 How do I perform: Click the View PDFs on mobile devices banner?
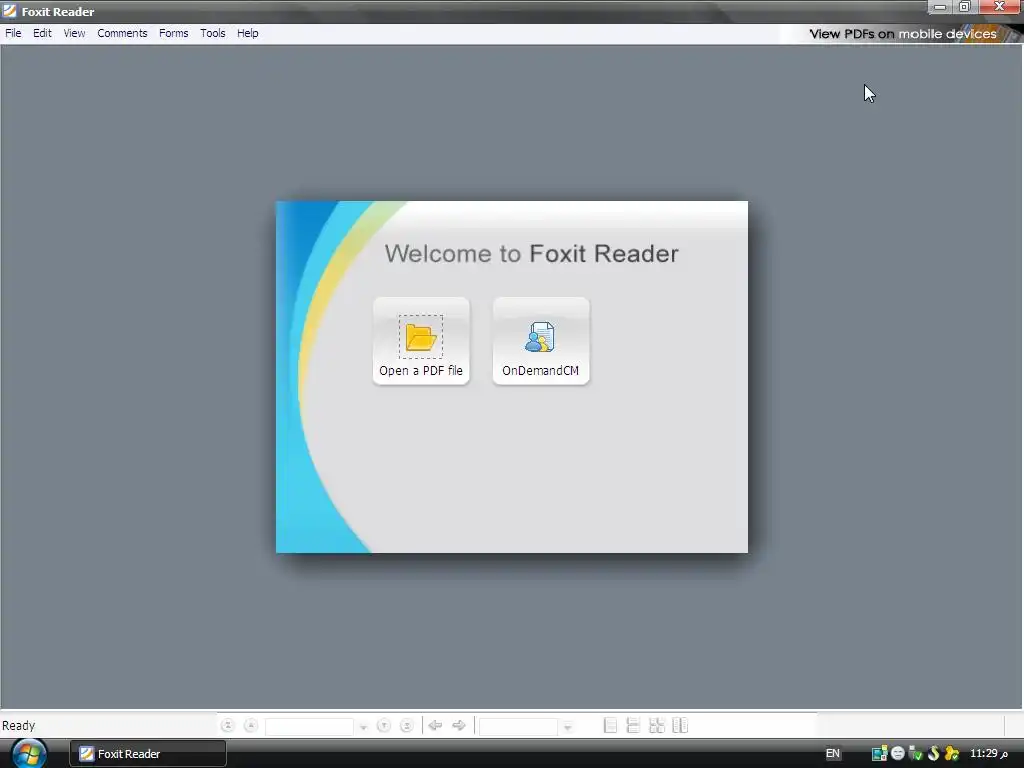pyautogui.click(x=903, y=34)
